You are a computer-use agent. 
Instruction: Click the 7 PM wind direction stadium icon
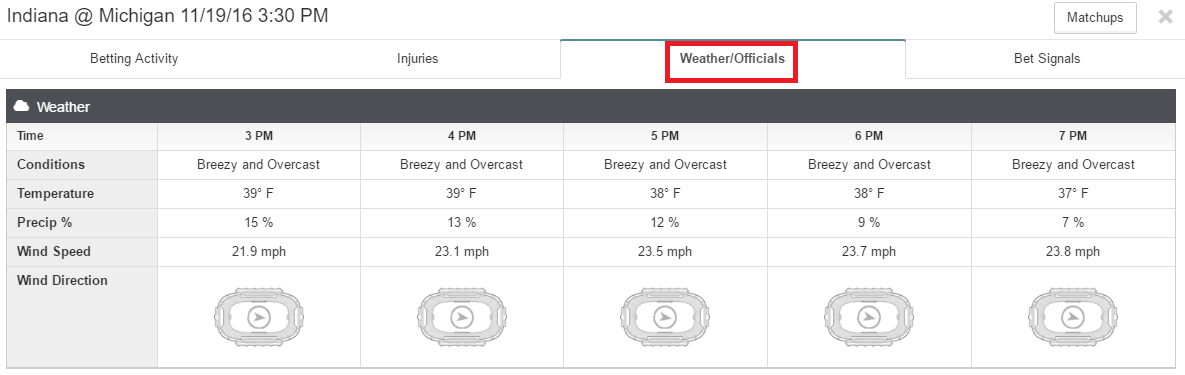[1073, 317]
